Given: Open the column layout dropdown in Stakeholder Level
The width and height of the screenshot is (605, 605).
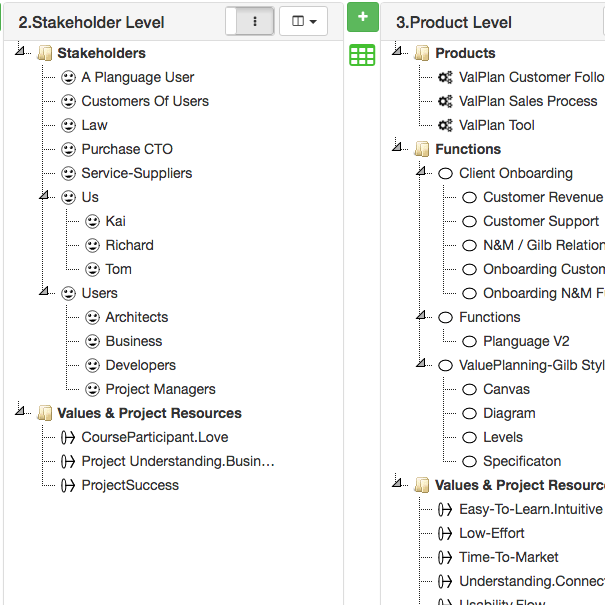Looking at the screenshot, I should tap(304, 21).
